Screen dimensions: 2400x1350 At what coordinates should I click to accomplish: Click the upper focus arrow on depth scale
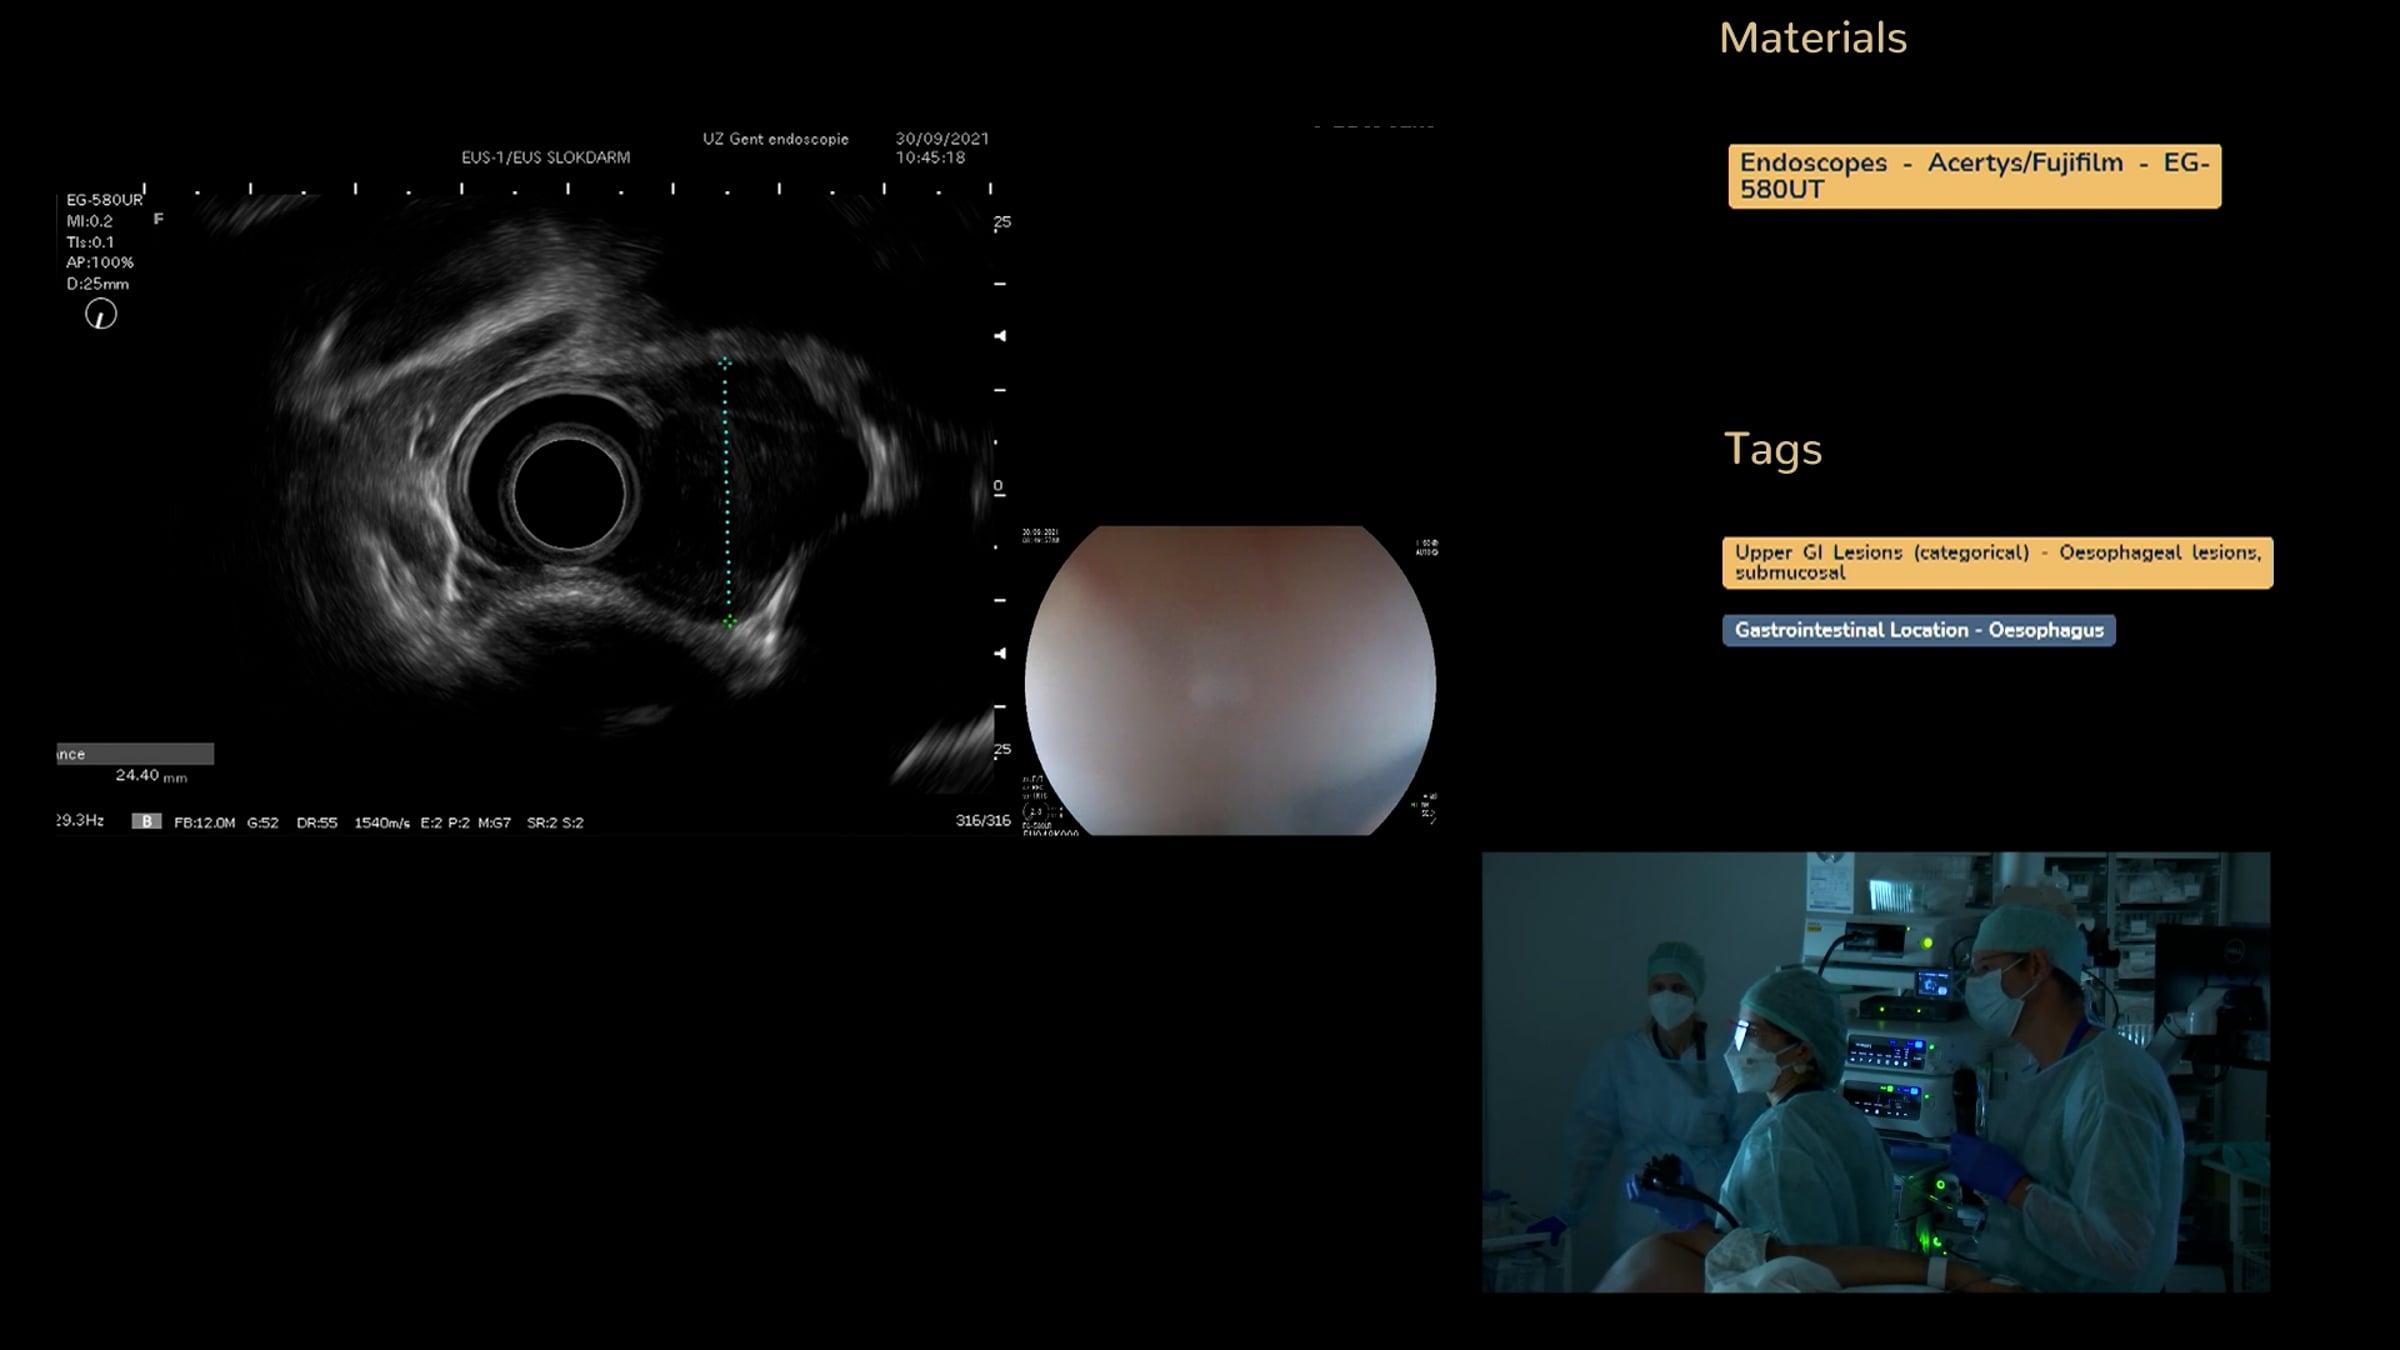pyautogui.click(x=999, y=336)
